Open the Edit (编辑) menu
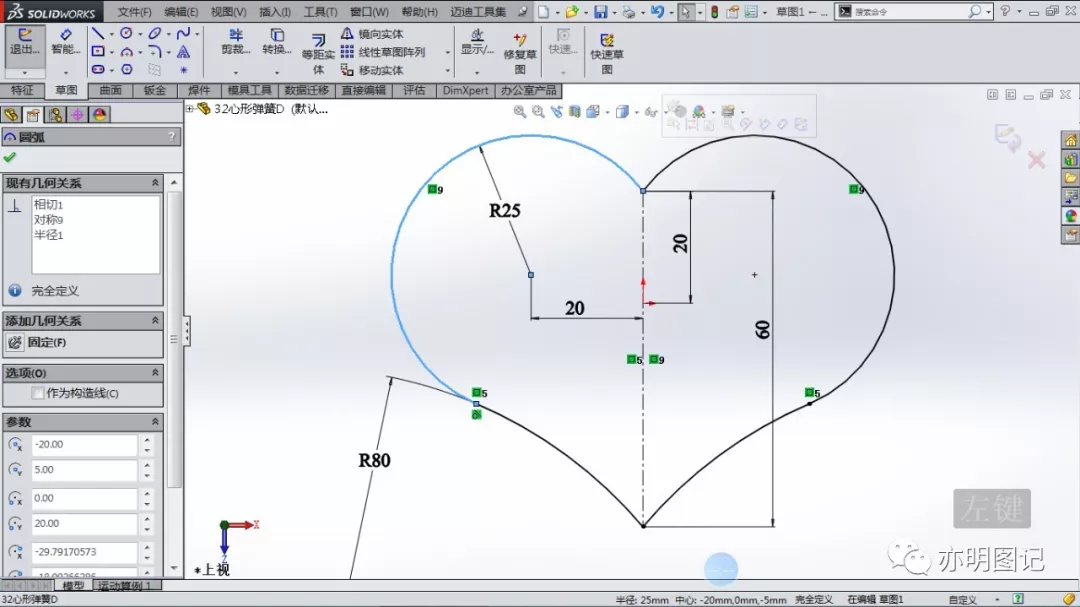1080x607 pixels. (181, 12)
